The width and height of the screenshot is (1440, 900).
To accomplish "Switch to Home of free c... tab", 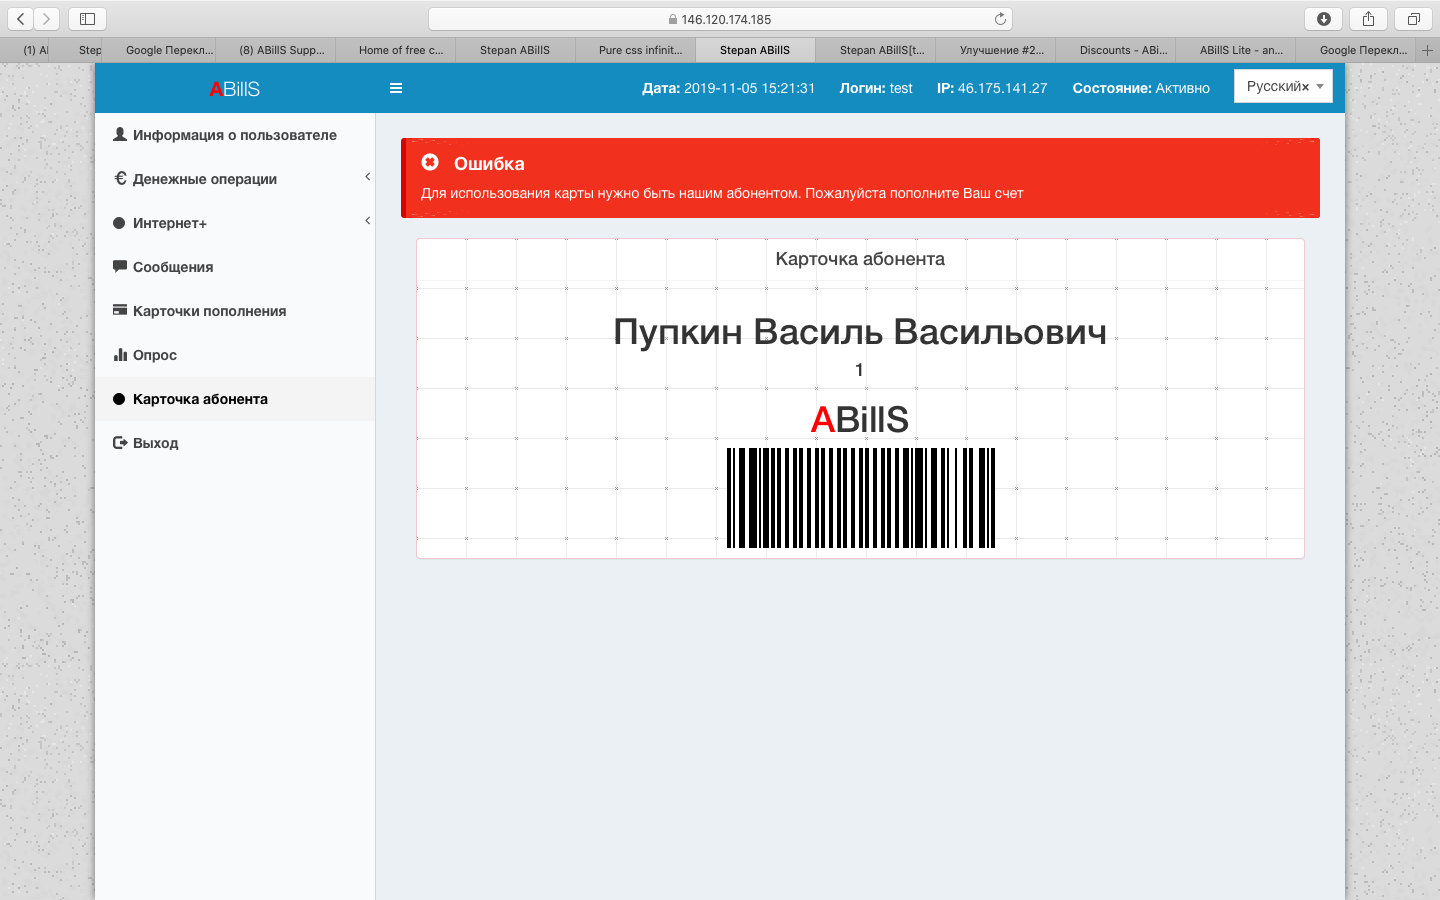I will click(x=395, y=50).
